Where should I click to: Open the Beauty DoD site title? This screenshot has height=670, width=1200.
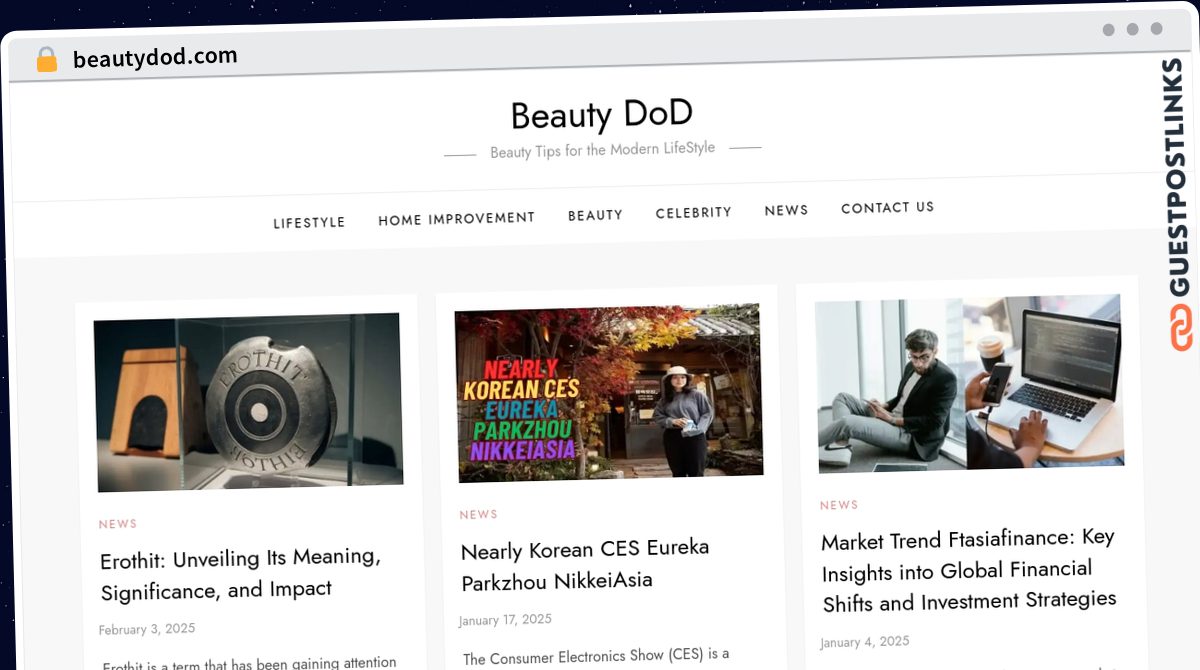[x=602, y=115]
